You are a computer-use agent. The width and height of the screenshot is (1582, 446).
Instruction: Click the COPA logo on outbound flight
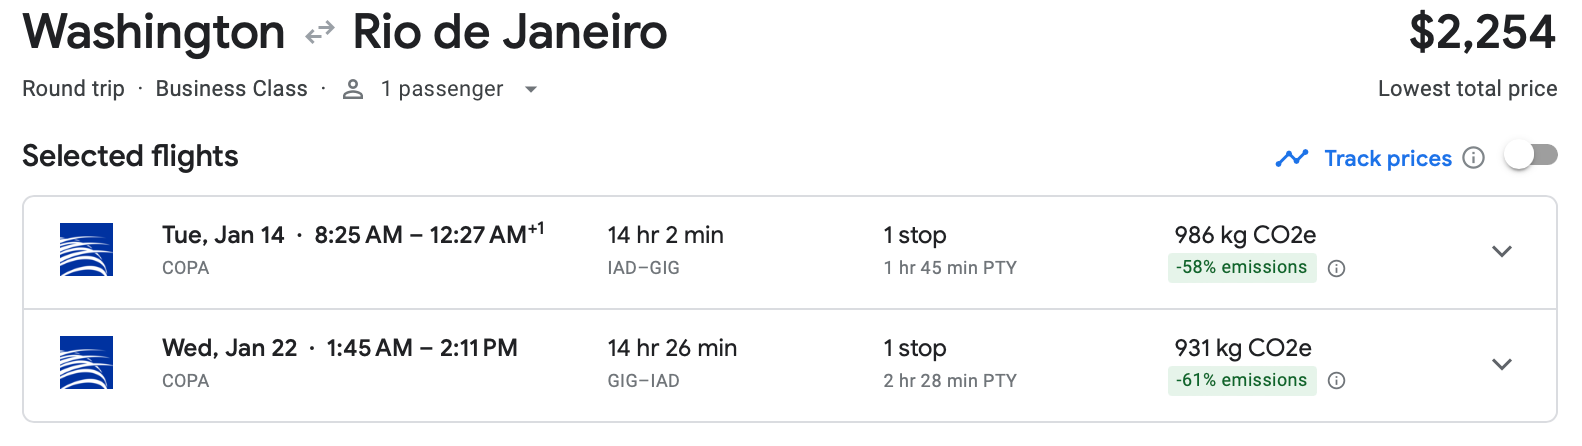(86, 250)
